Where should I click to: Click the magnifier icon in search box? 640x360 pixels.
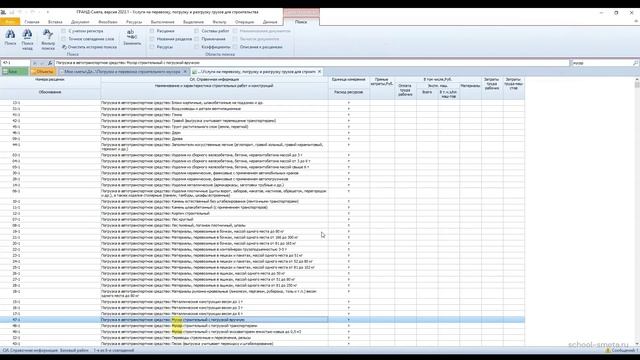coord(636,63)
